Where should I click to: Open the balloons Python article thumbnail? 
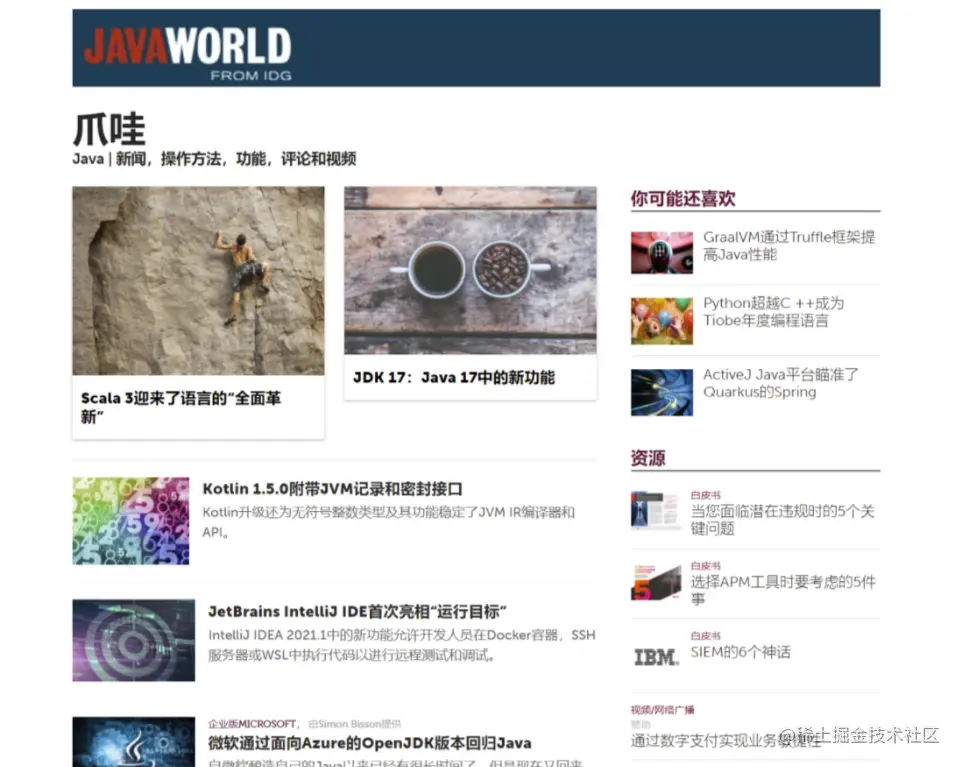662,321
